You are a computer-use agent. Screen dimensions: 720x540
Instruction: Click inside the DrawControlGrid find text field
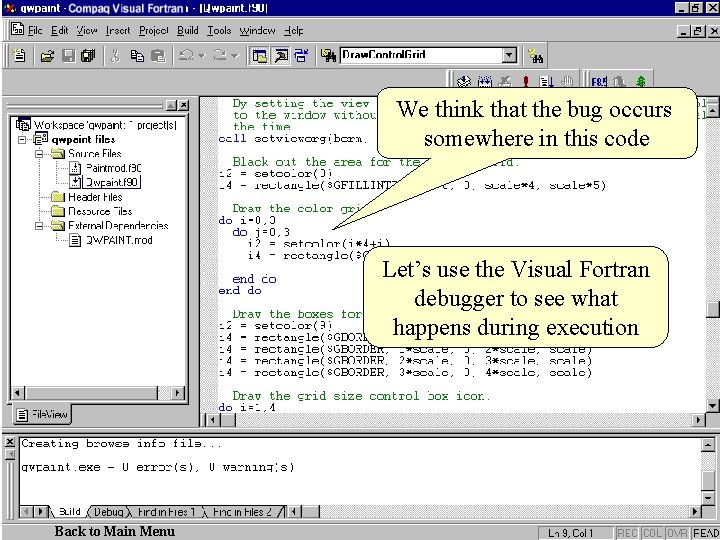coord(420,56)
